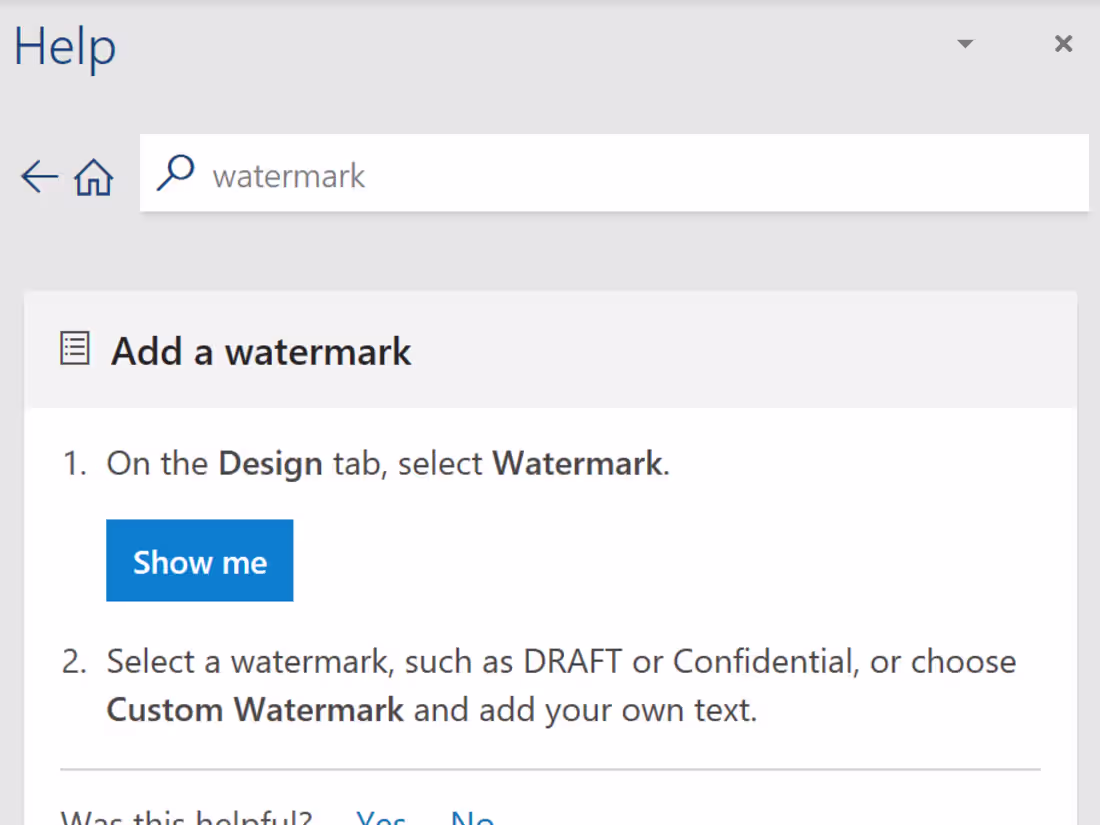The height and width of the screenshot is (825, 1100).
Task: Click the bold Custom Watermark text
Action: click(255, 710)
